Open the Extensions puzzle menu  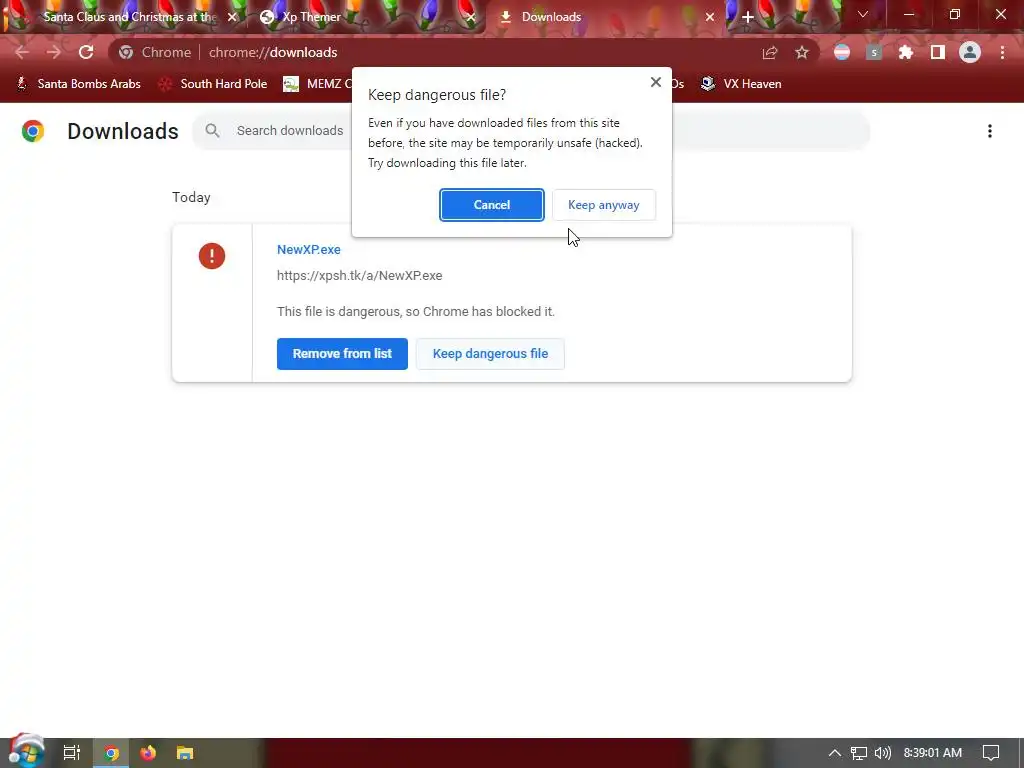[x=906, y=52]
